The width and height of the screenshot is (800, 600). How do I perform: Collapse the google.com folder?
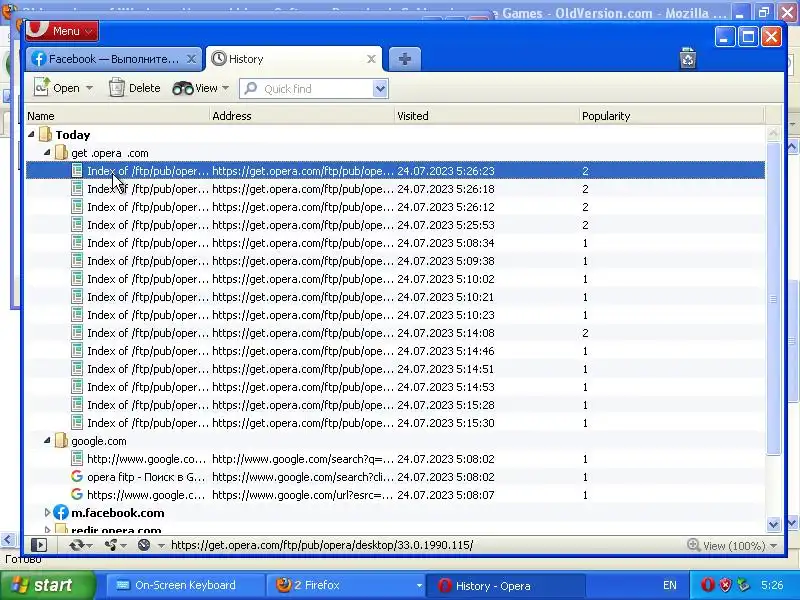click(x=47, y=440)
